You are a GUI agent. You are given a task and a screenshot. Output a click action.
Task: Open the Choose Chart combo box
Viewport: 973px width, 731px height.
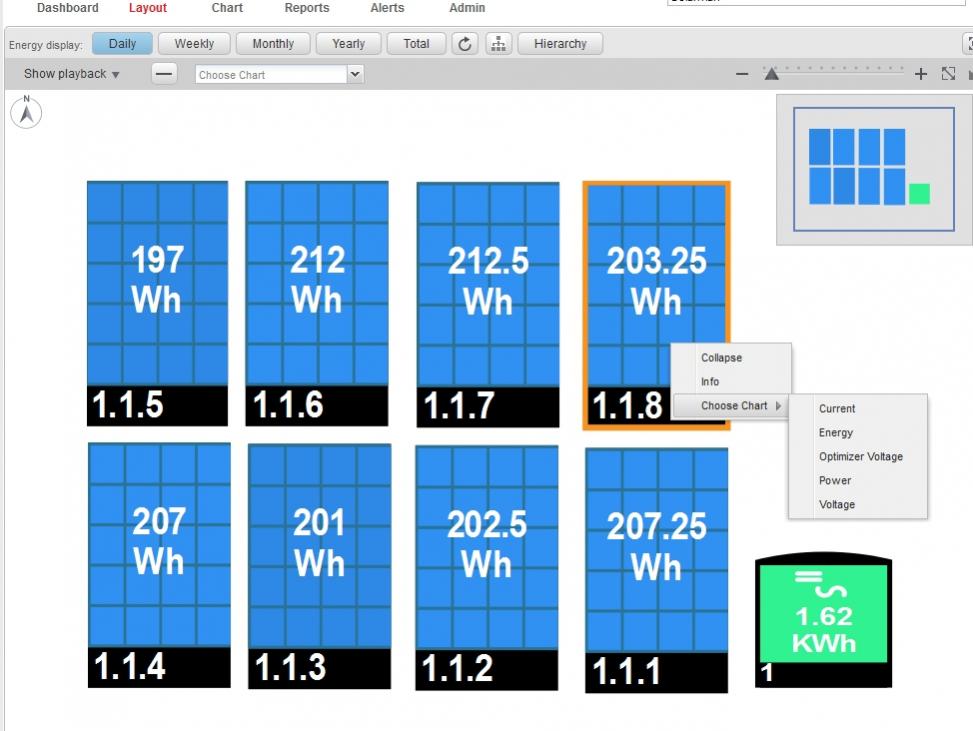(279, 74)
